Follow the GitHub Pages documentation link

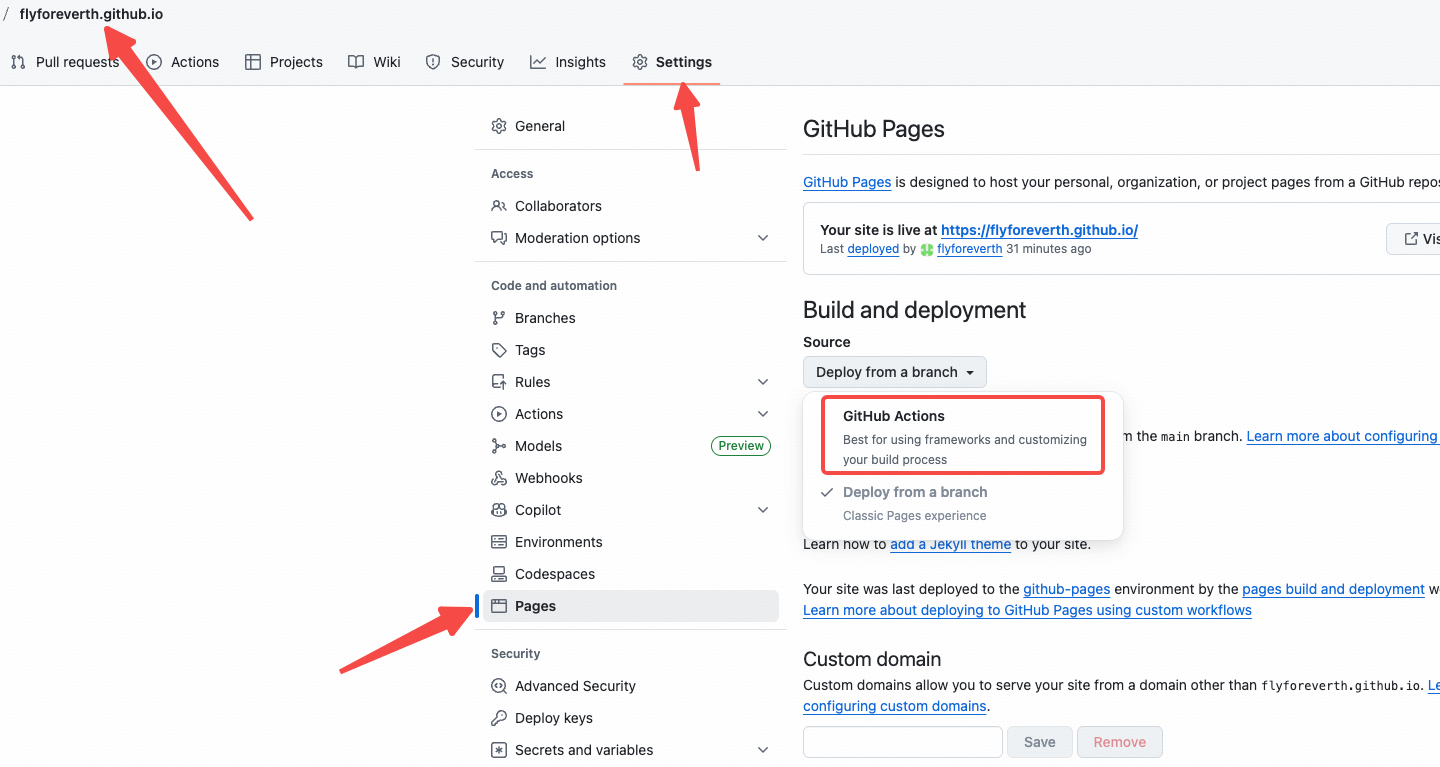click(847, 182)
